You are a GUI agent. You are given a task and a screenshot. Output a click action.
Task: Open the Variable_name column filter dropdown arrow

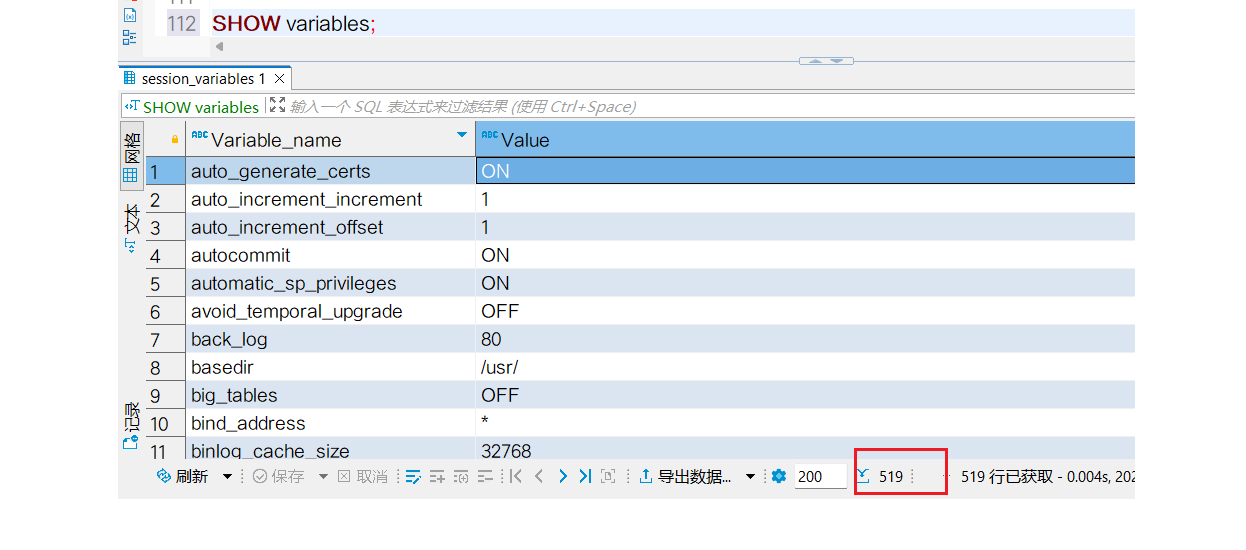462,135
